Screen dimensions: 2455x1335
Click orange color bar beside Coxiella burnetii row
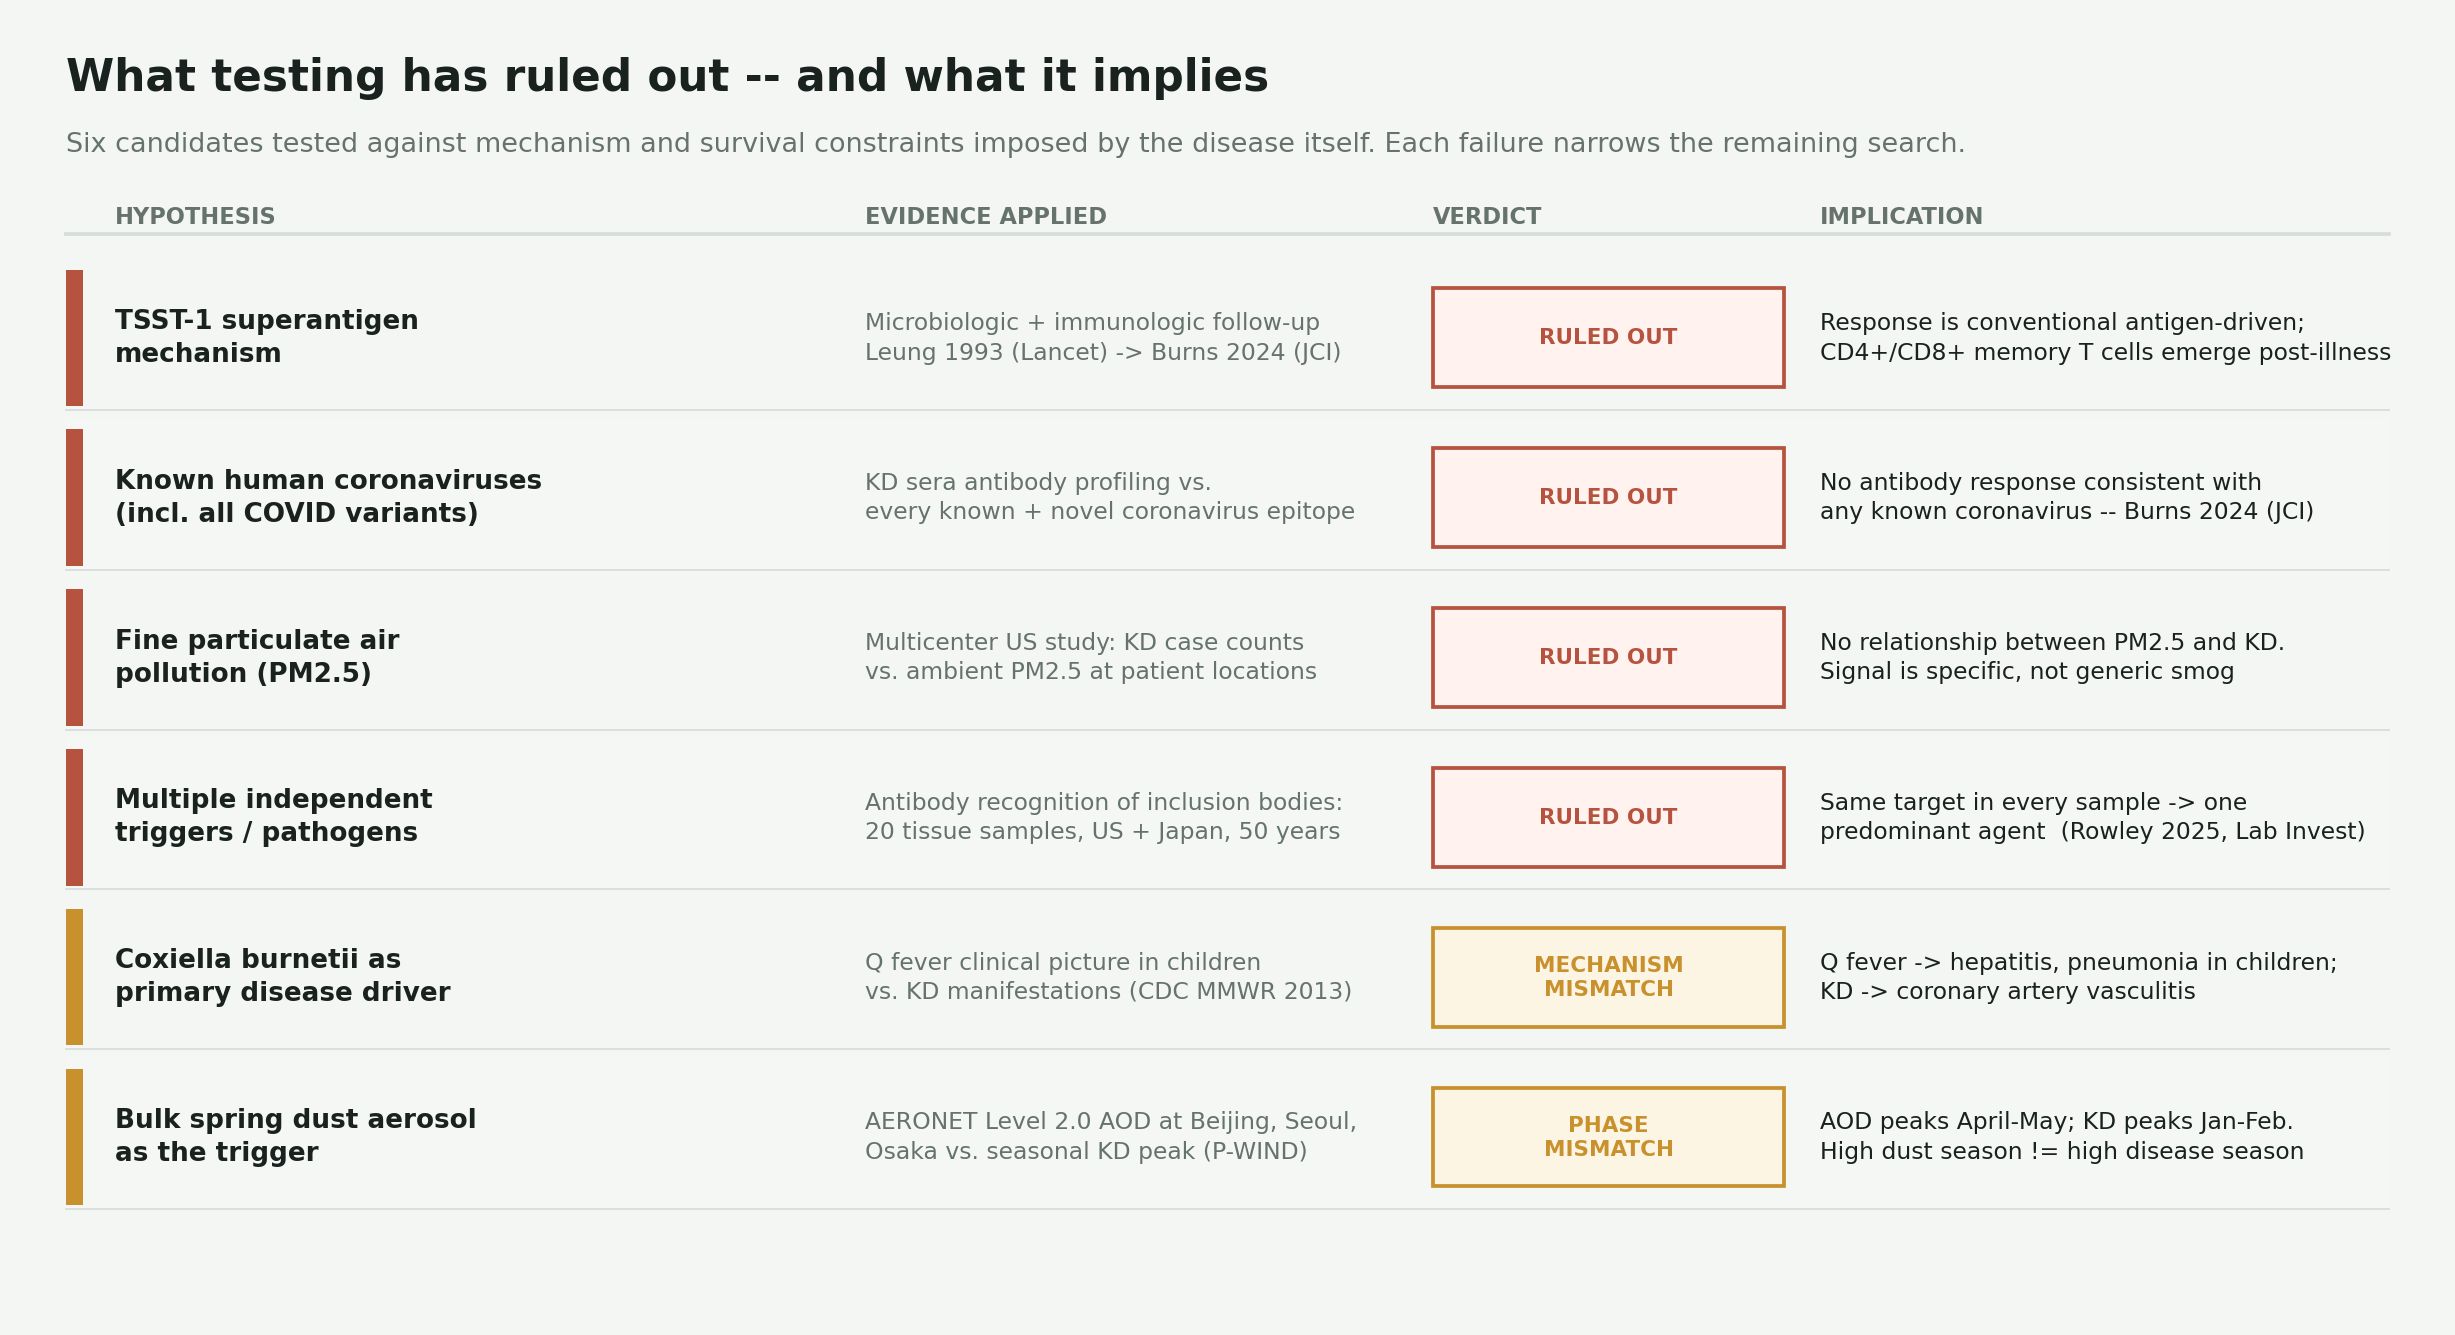tap(74, 977)
